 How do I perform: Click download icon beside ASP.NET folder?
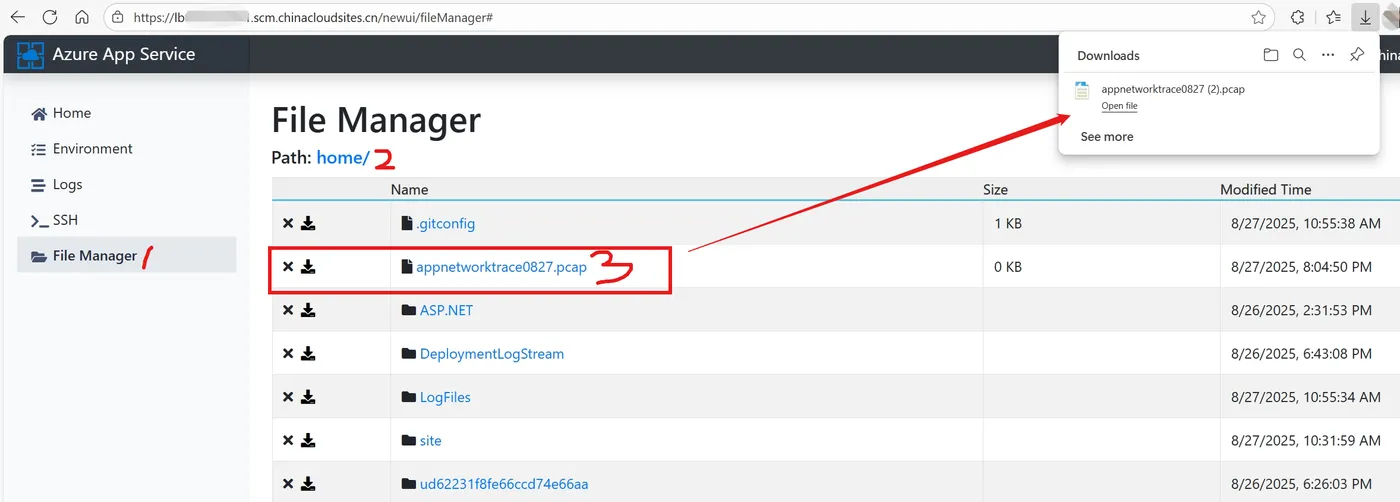point(308,310)
